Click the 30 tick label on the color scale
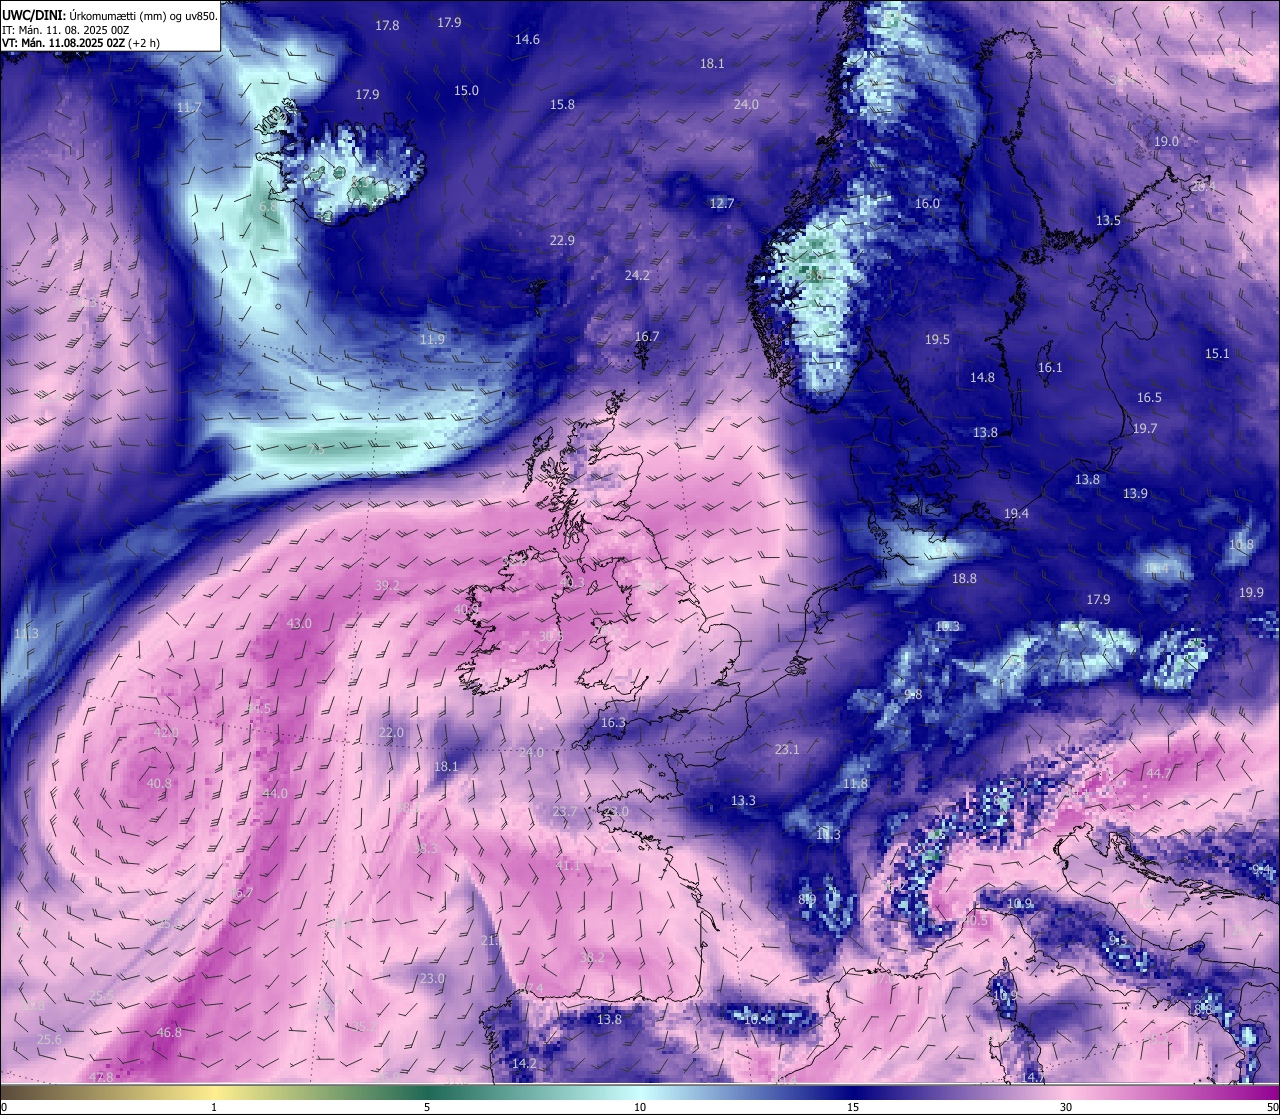 pos(1066,1108)
